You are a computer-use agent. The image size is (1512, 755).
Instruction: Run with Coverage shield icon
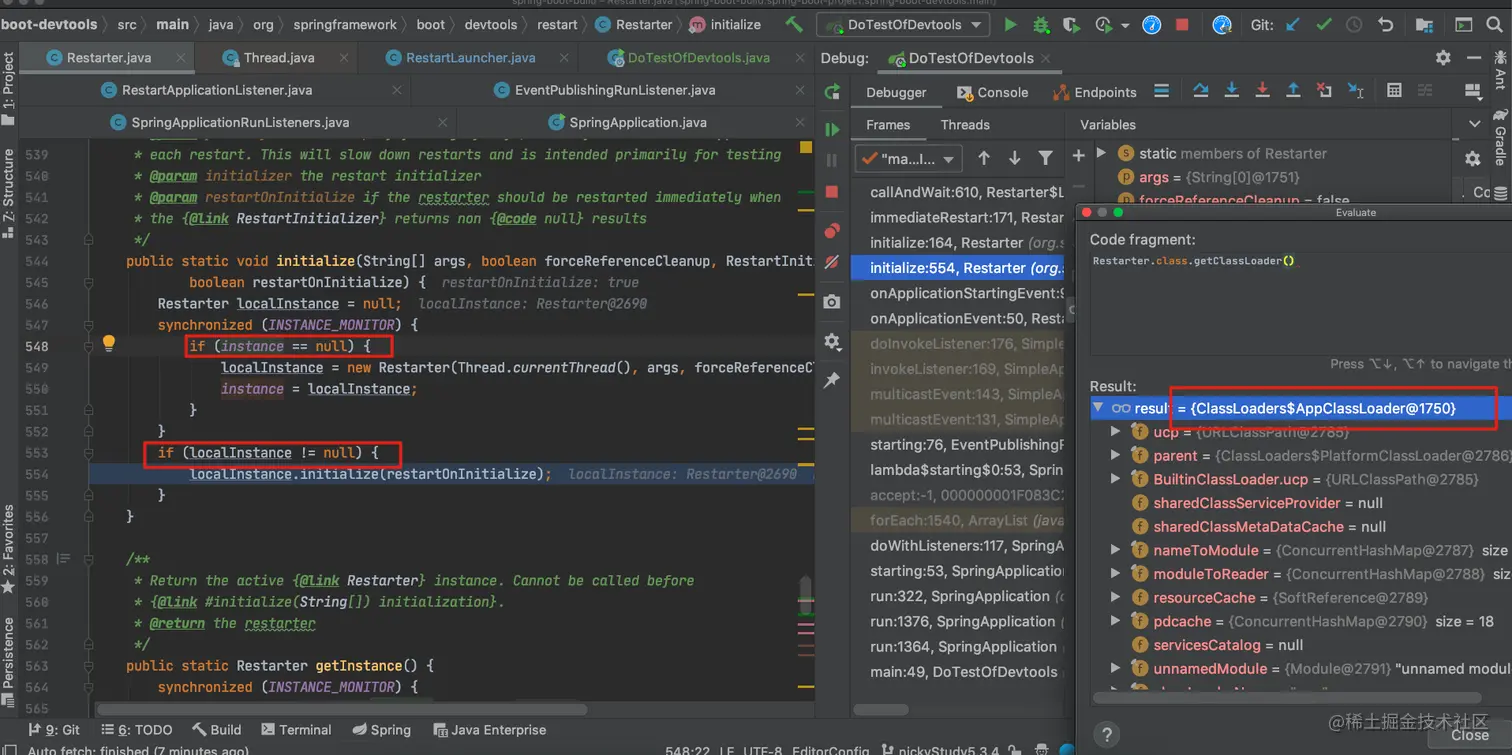click(x=1071, y=24)
